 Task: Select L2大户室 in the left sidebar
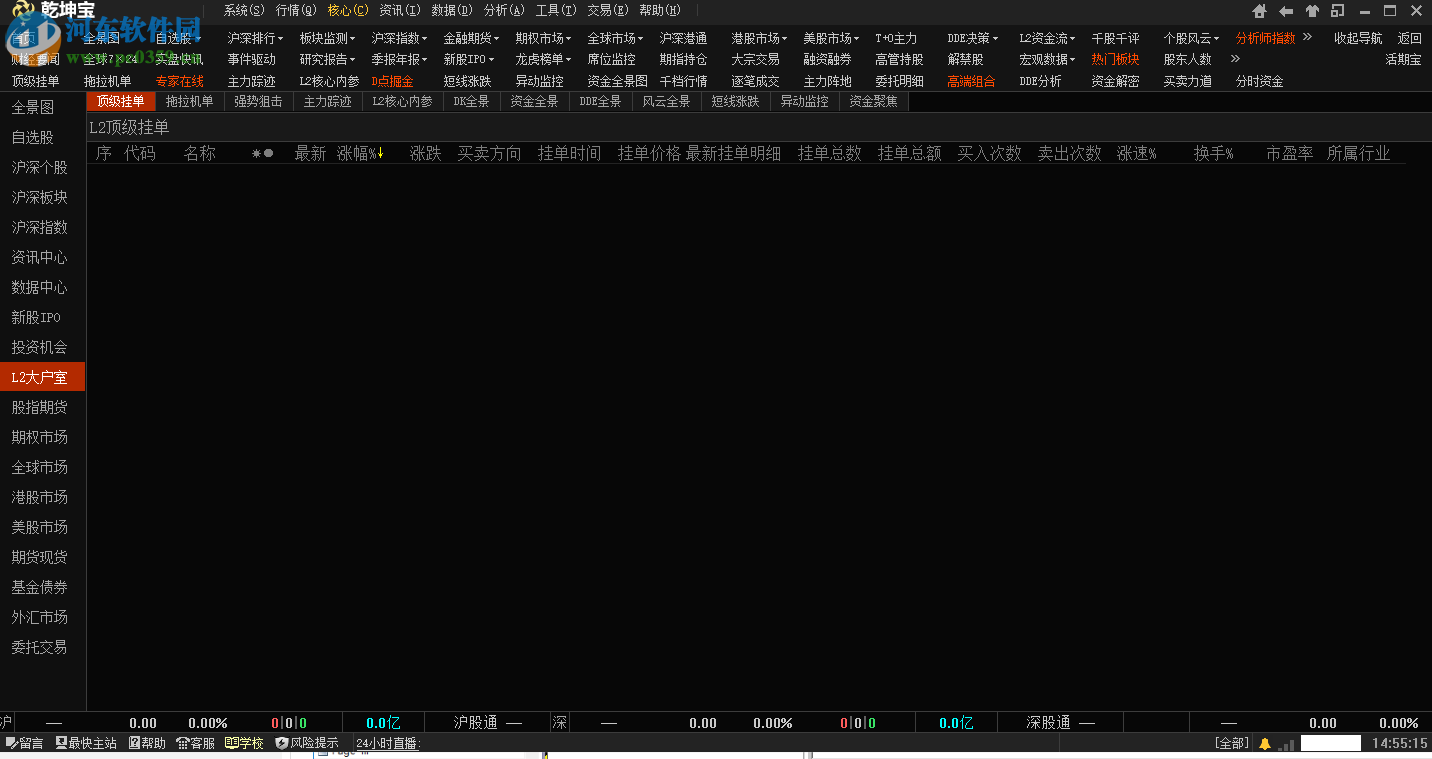[40, 377]
